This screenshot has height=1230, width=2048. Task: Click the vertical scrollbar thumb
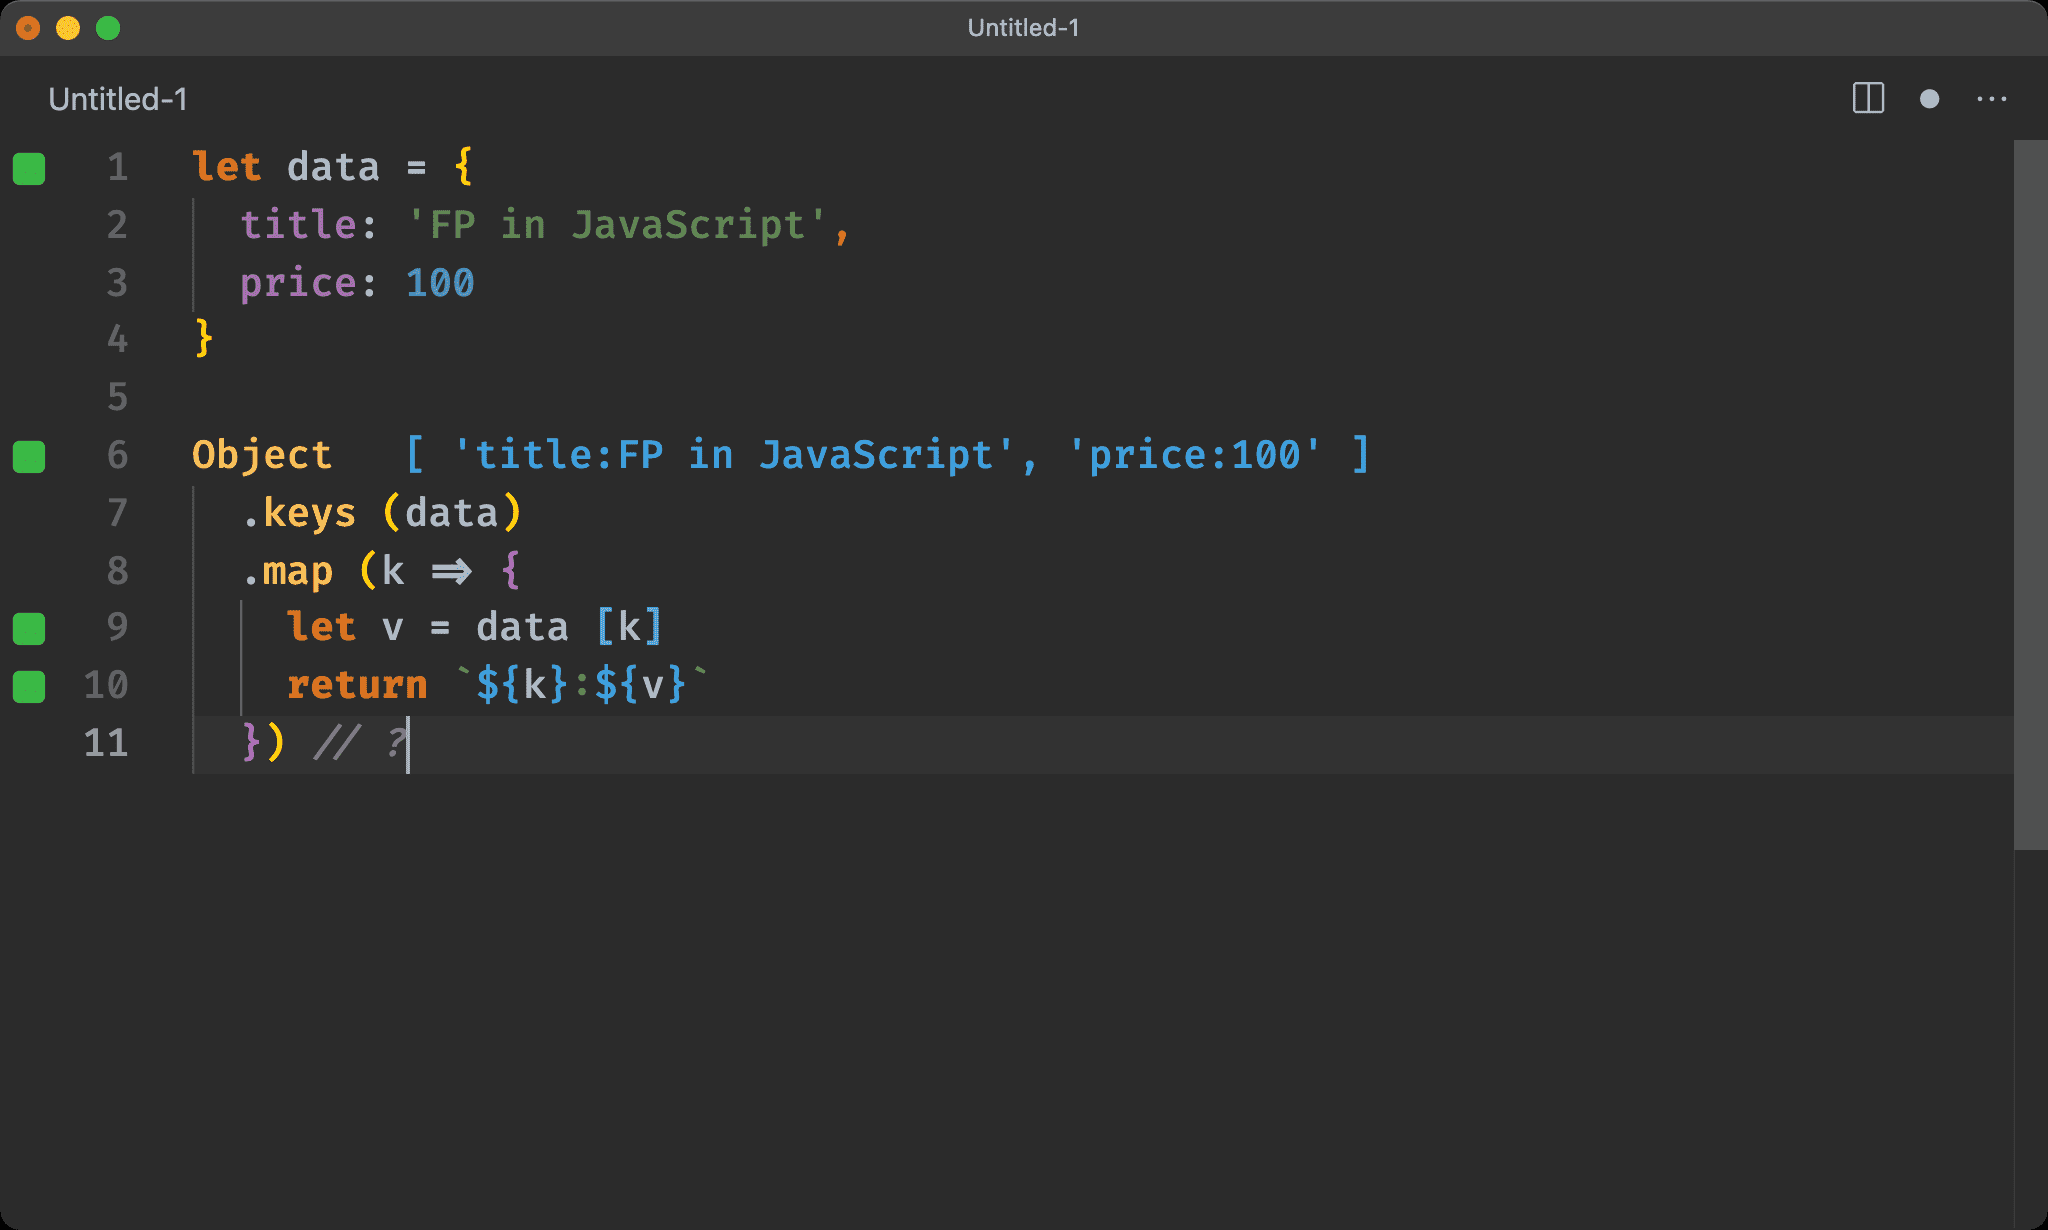tap(2030, 495)
